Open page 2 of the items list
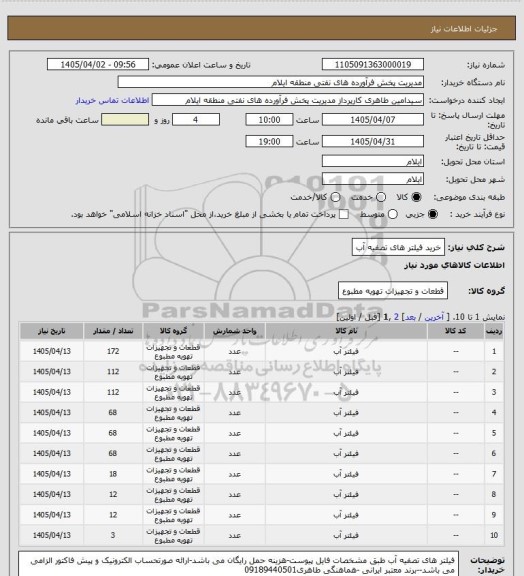The height and width of the screenshot is (576, 524). point(396,317)
